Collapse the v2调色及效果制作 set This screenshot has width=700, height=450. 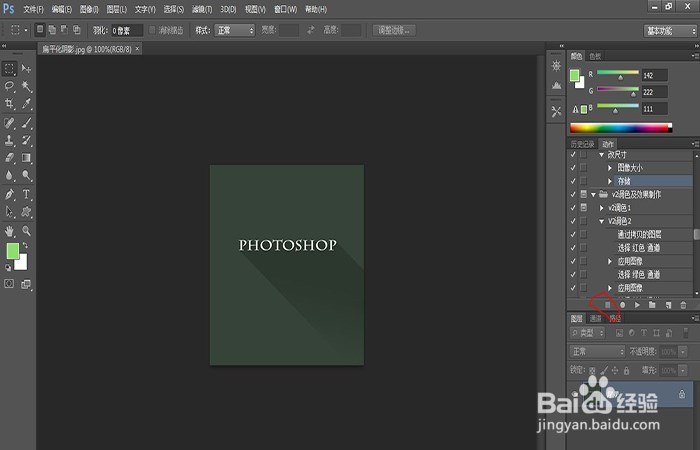coord(593,195)
